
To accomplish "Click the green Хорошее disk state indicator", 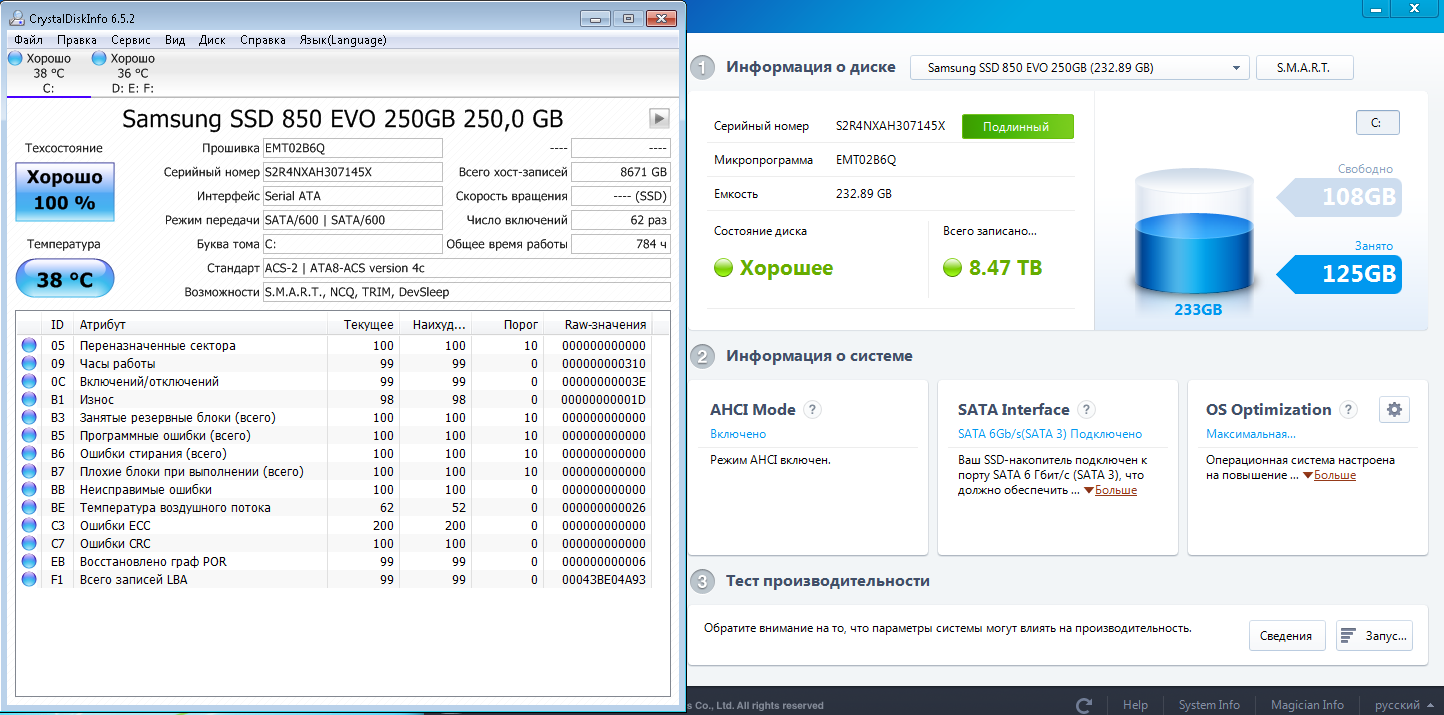I will pos(773,268).
